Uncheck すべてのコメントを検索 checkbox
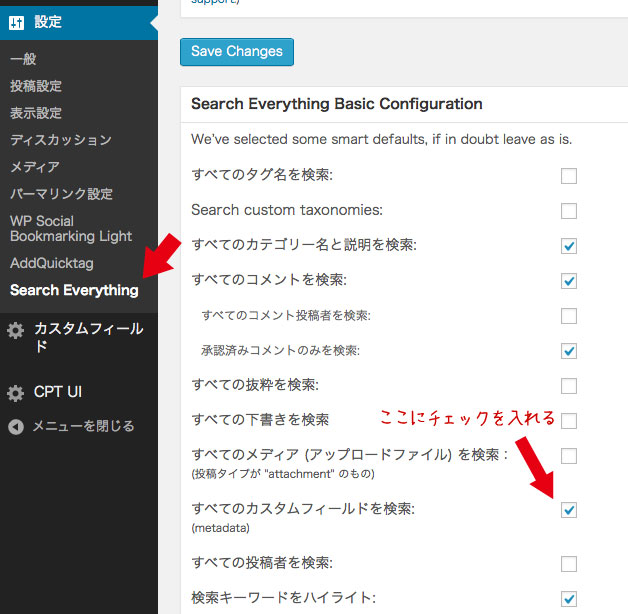Viewport: 628px width, 614px height. click(569, 281)
